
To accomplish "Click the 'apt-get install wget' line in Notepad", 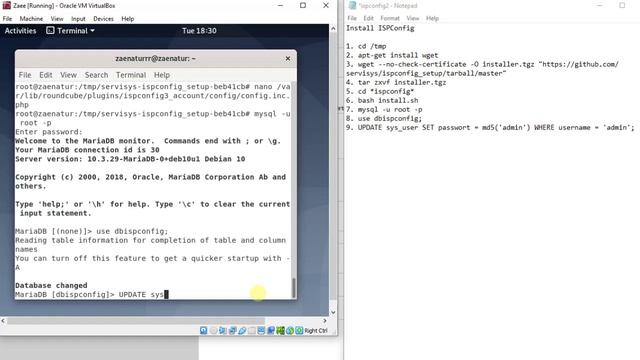I will 392,55.
